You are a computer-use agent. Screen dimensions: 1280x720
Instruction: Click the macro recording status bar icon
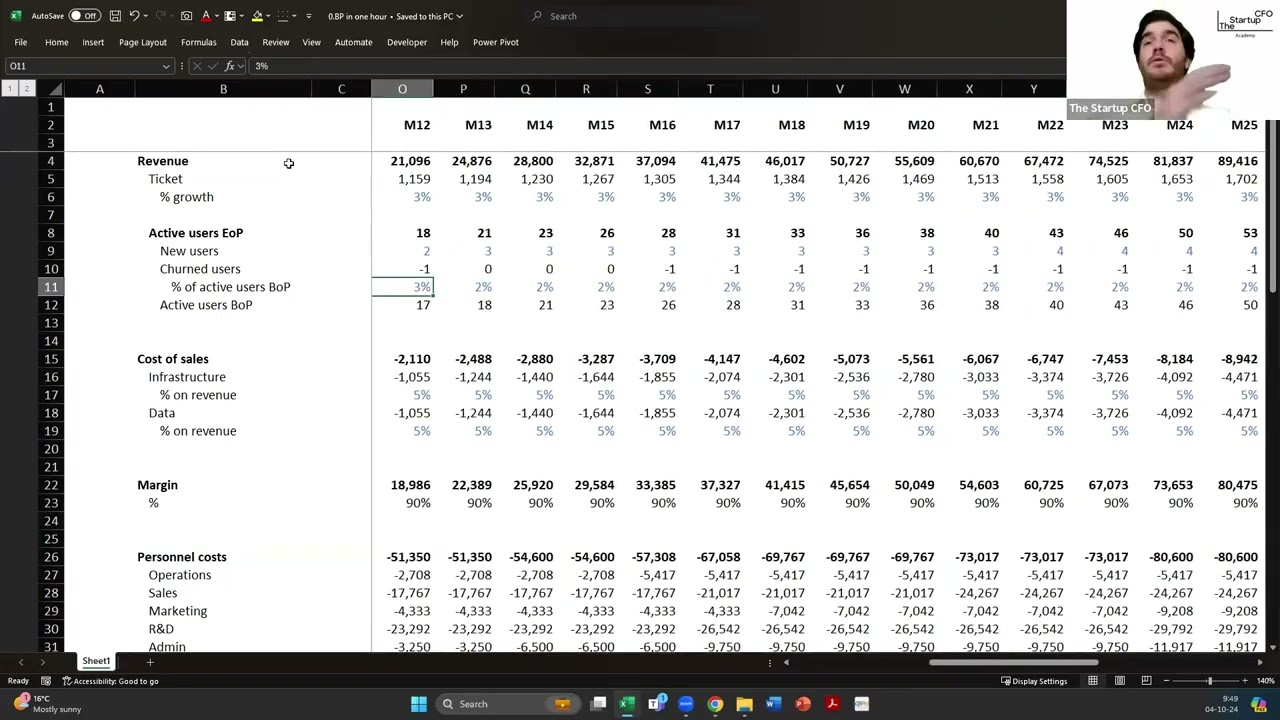[45, 681]
